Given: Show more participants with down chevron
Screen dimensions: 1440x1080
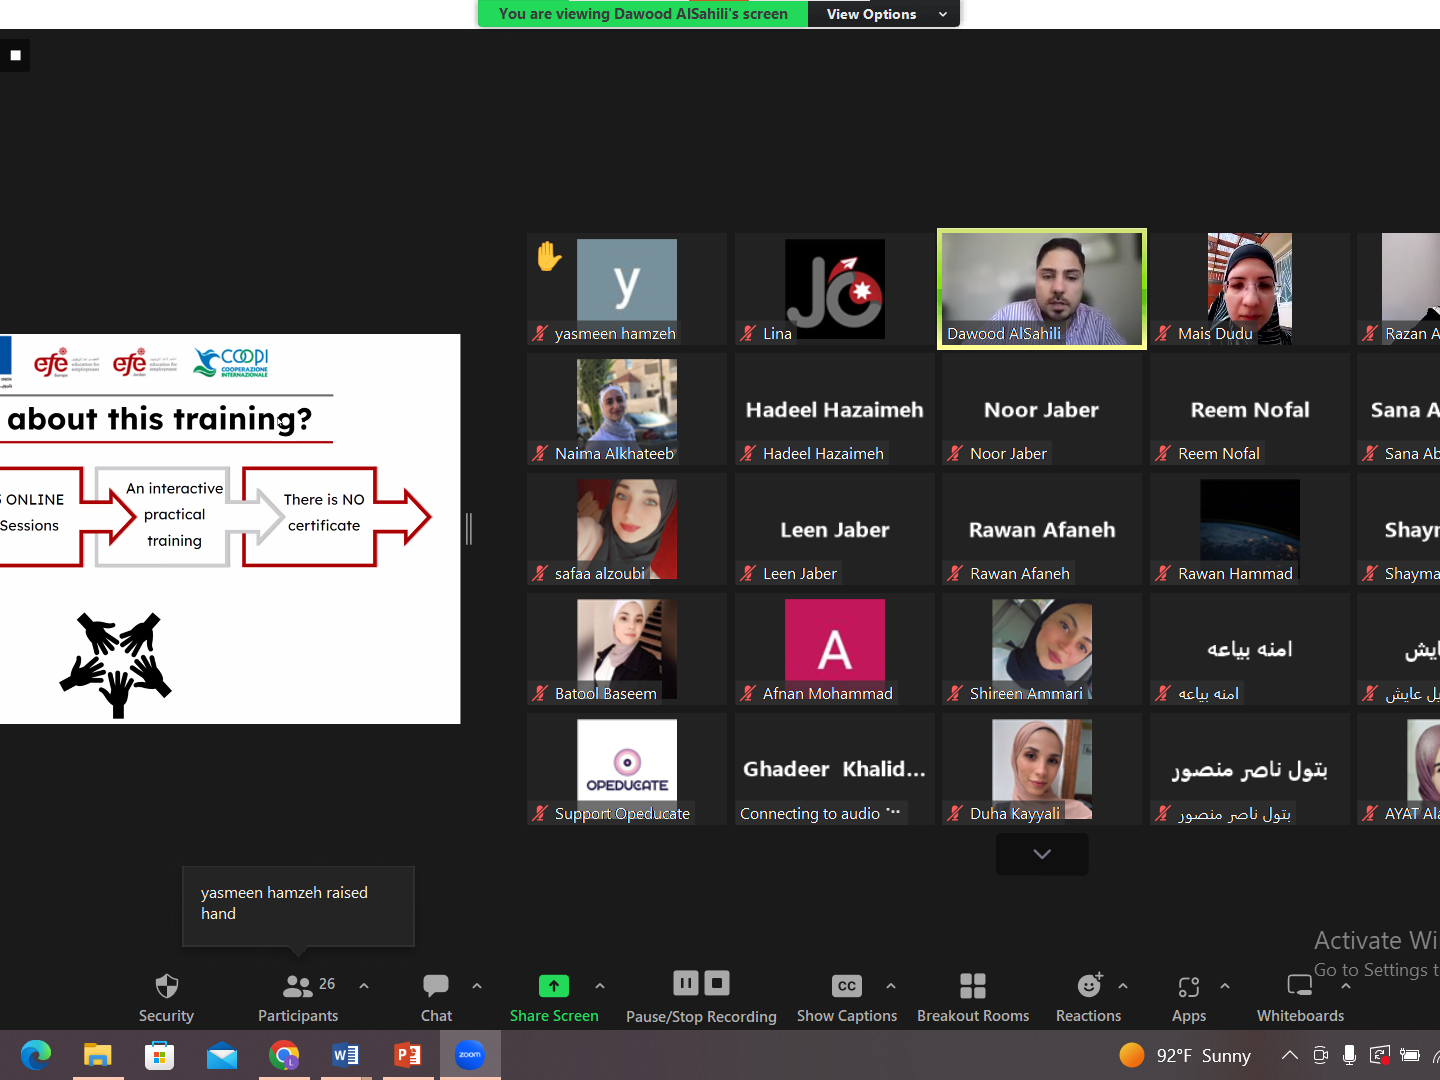Looking at the screenshot, I should point(1042,854).
